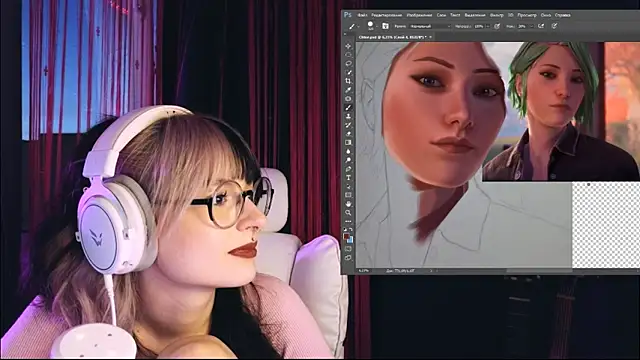Image resolution: width=640 pixels, height=360 pixels.
Task: Toggle Quick Mask mode
Action: pos(348,249)
